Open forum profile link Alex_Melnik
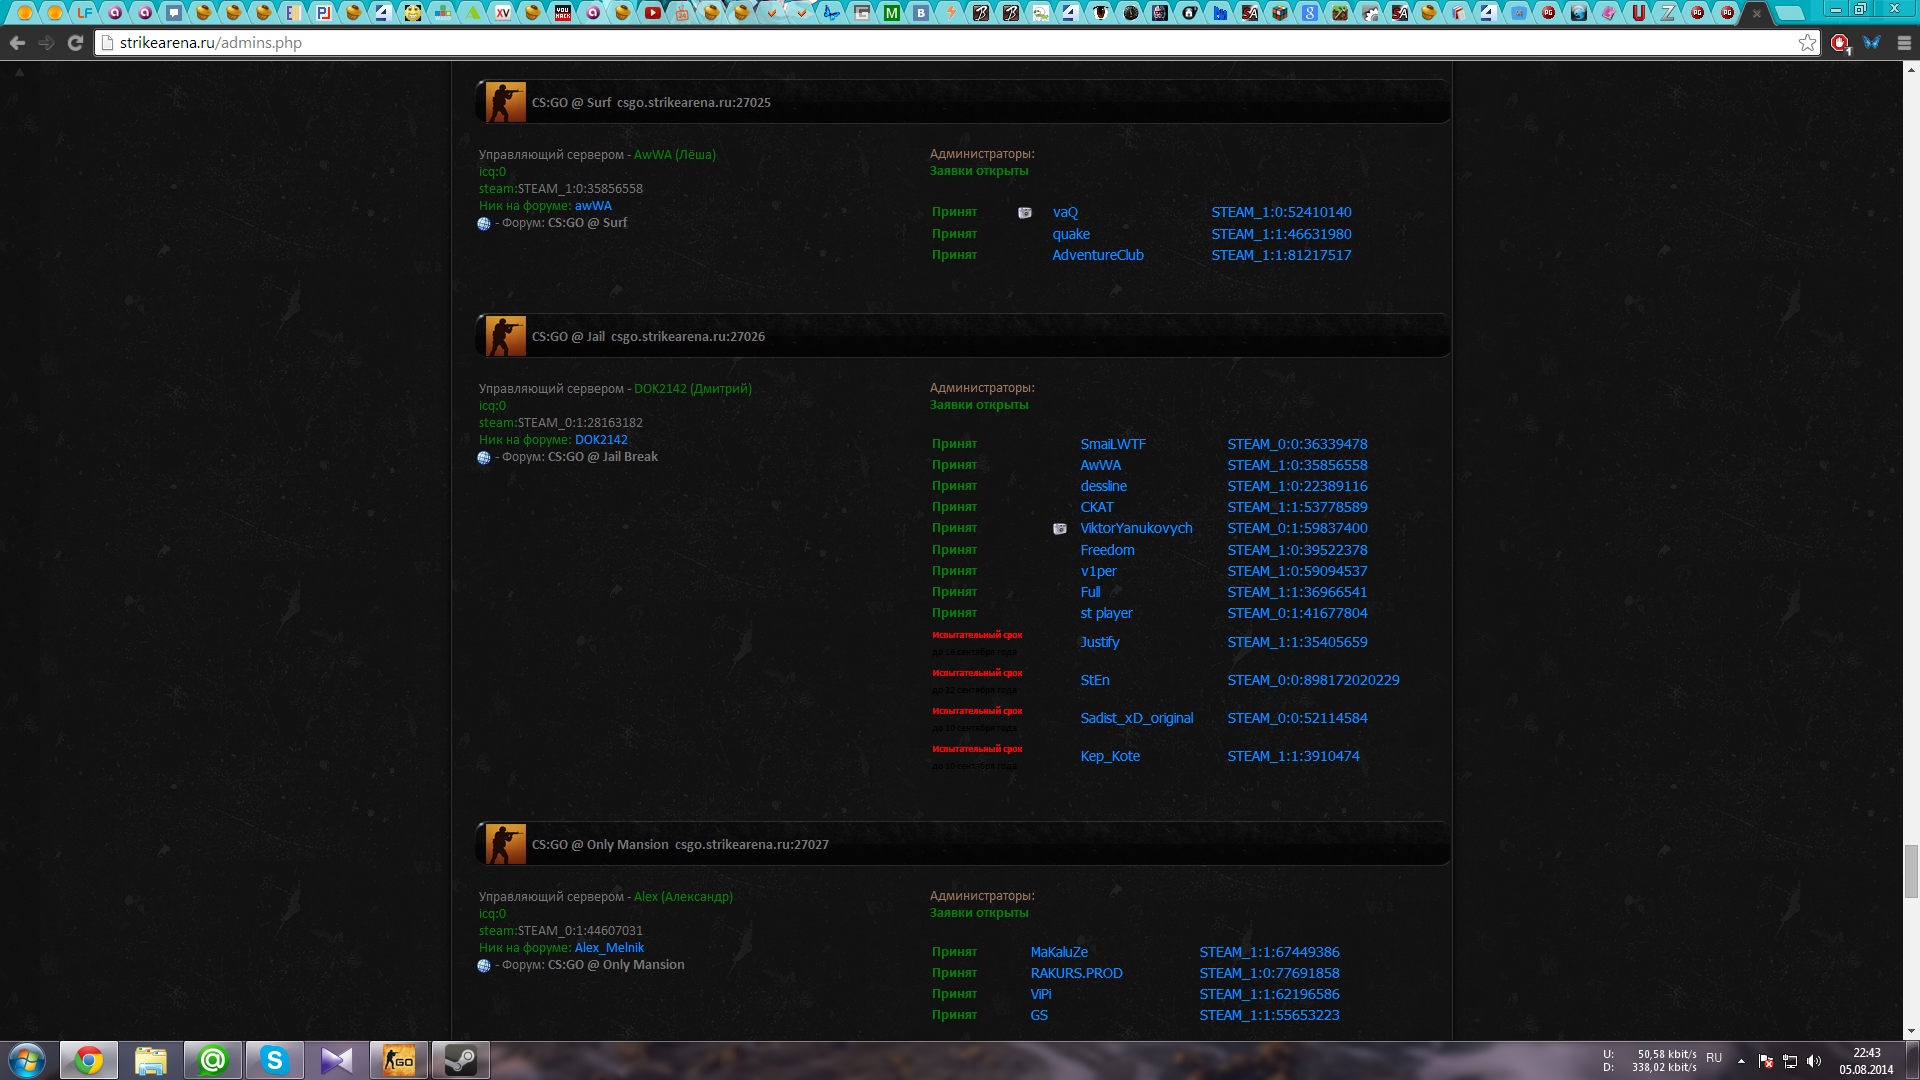The width and height of the screenshot is (1920, 1080). 609,948
